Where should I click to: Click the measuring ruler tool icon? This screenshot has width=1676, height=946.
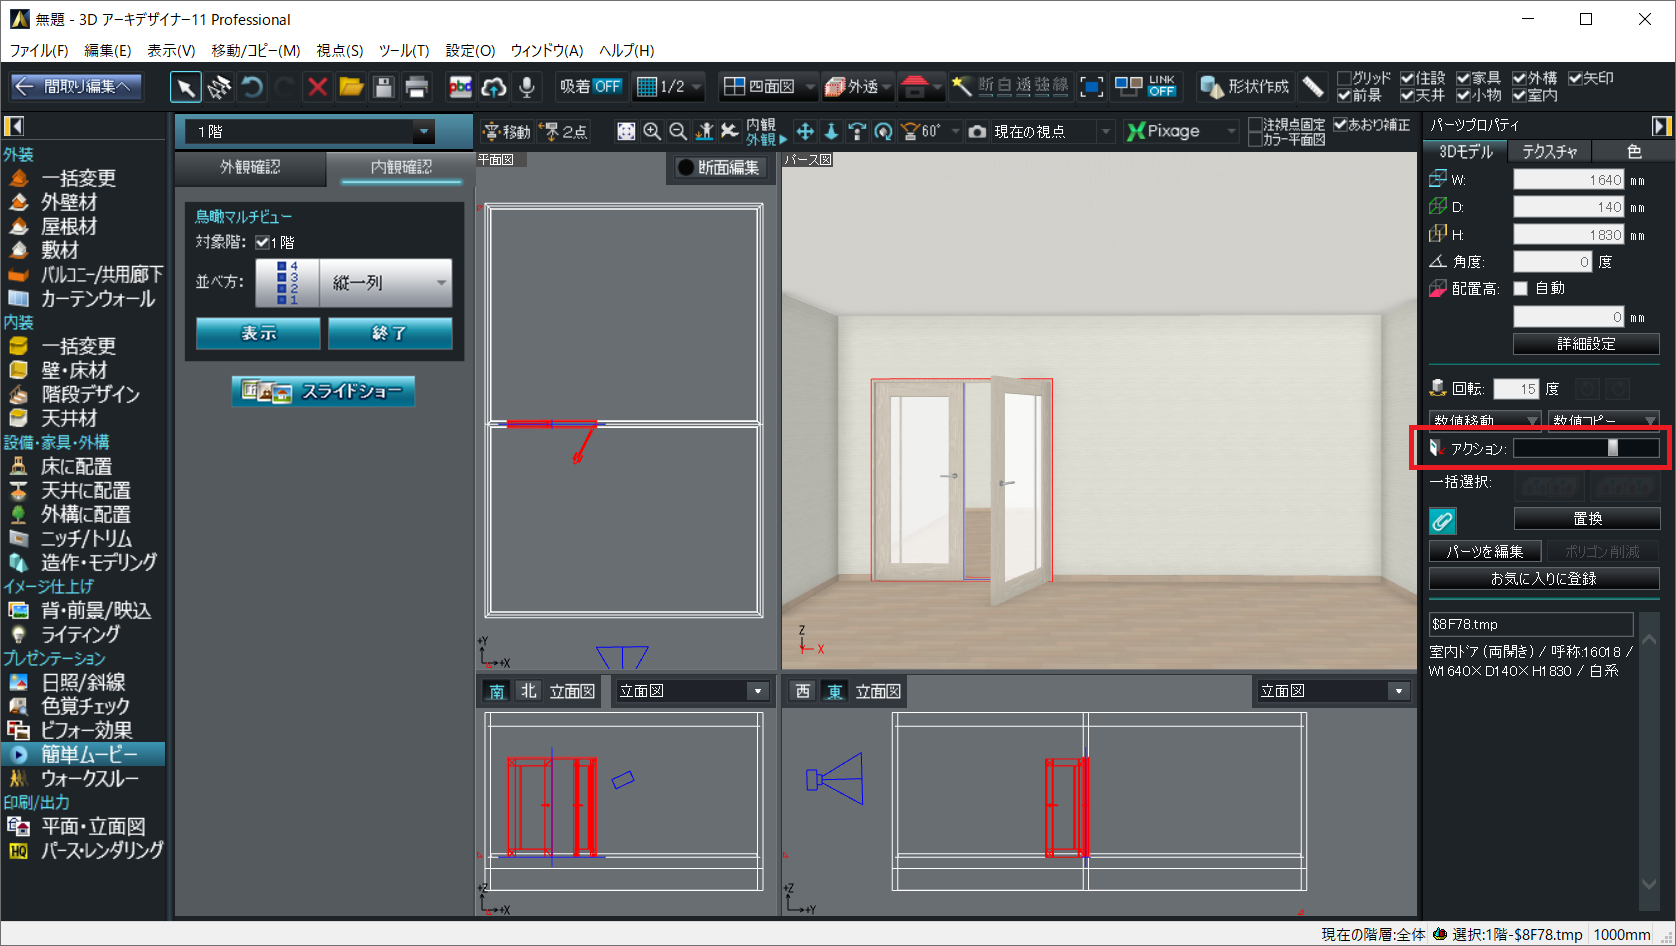1313,87
